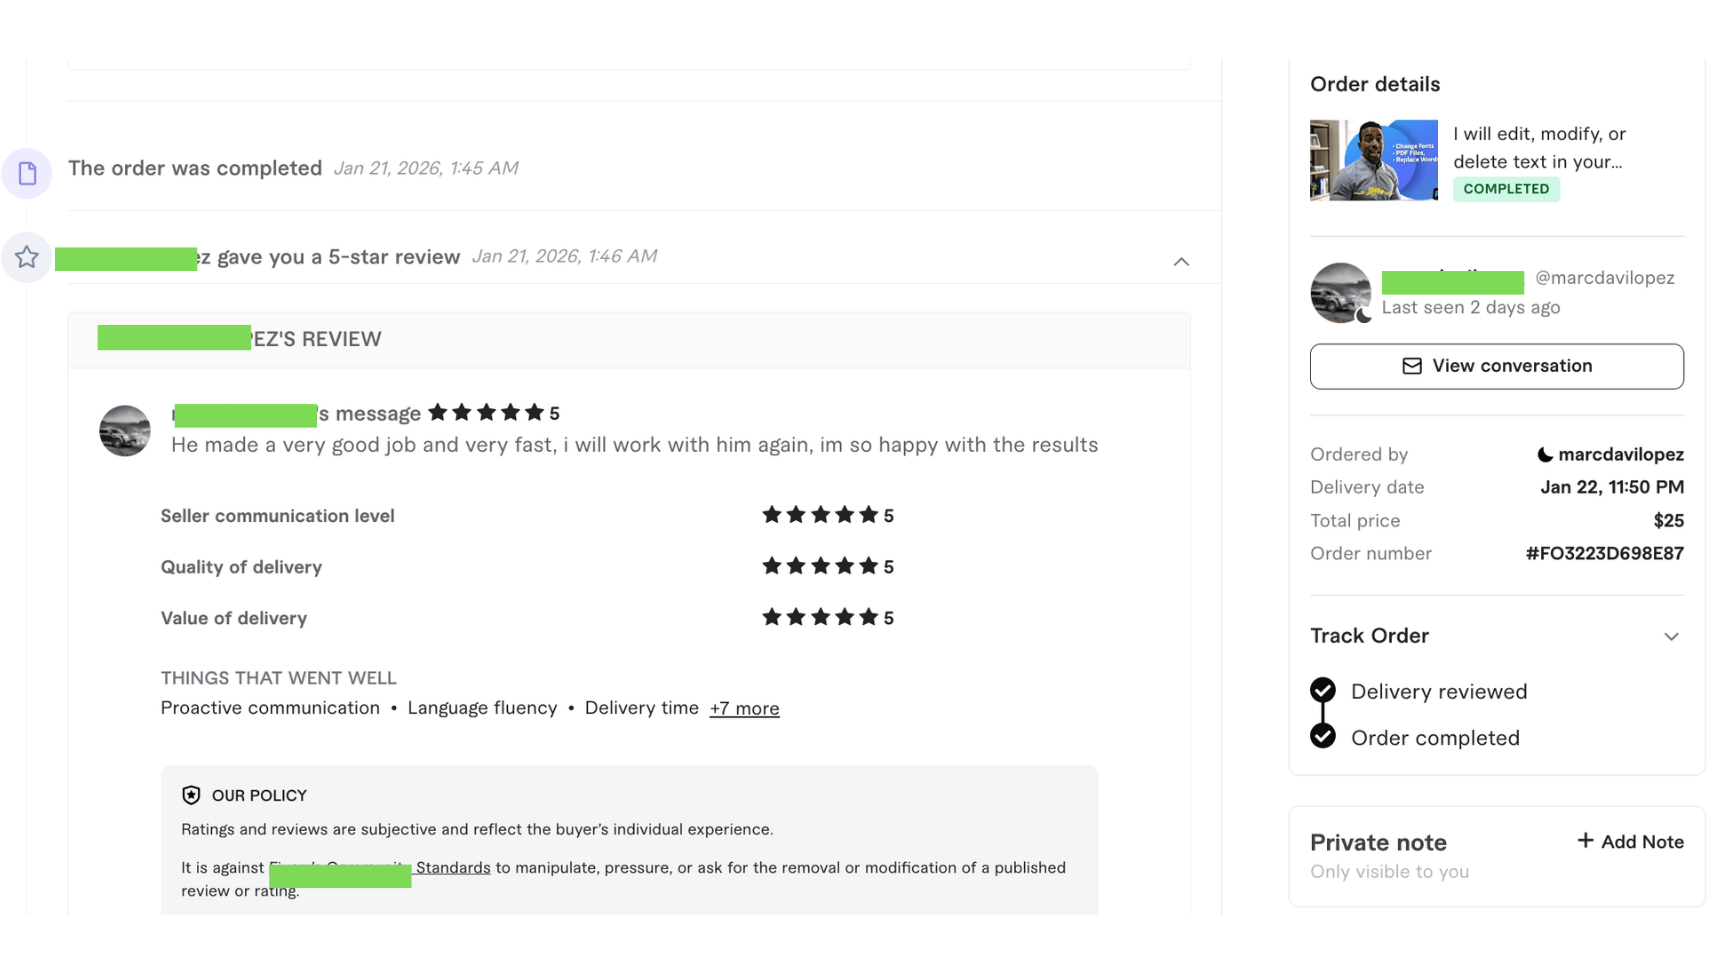Click Add Note in Private note
Viewport: 1733px width, 974px height.
click(1641, 842)
